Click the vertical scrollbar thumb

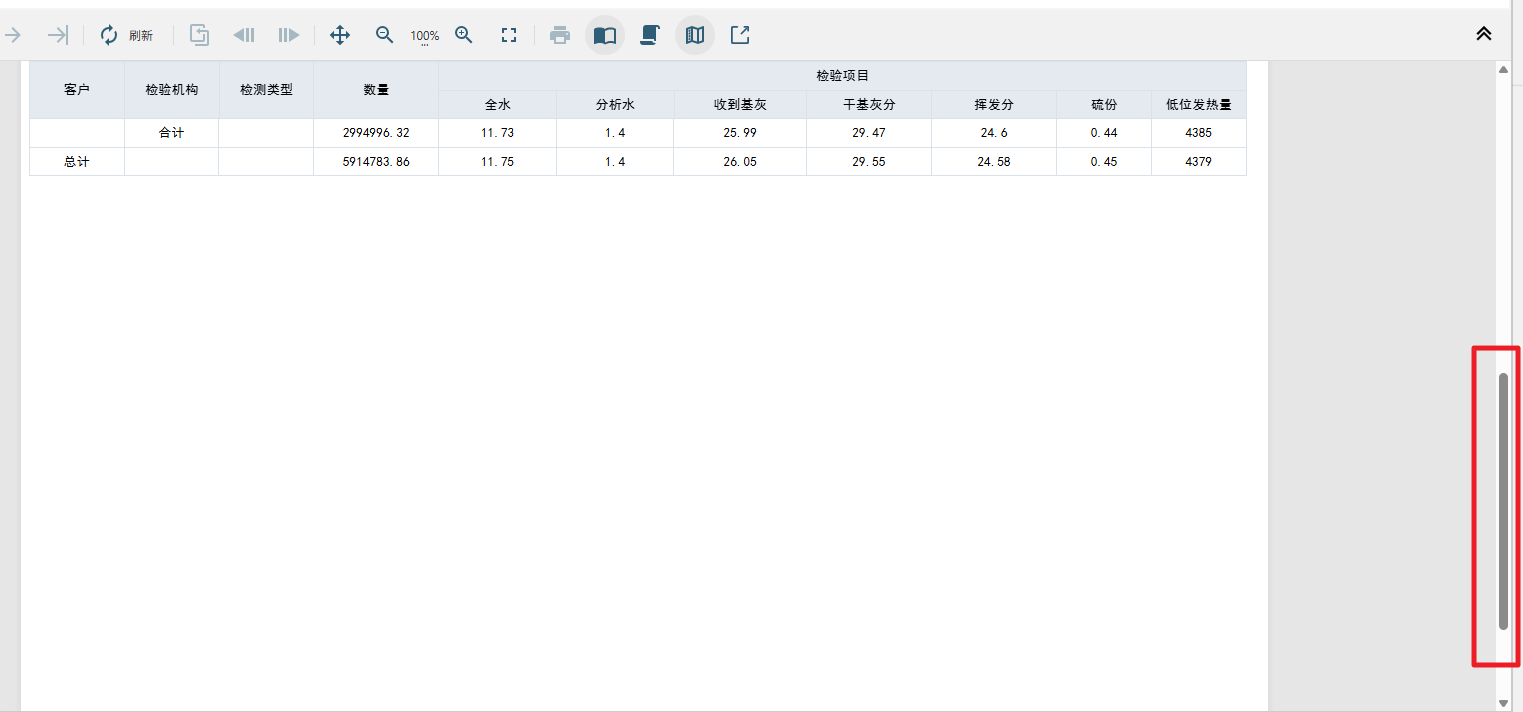1503,501
